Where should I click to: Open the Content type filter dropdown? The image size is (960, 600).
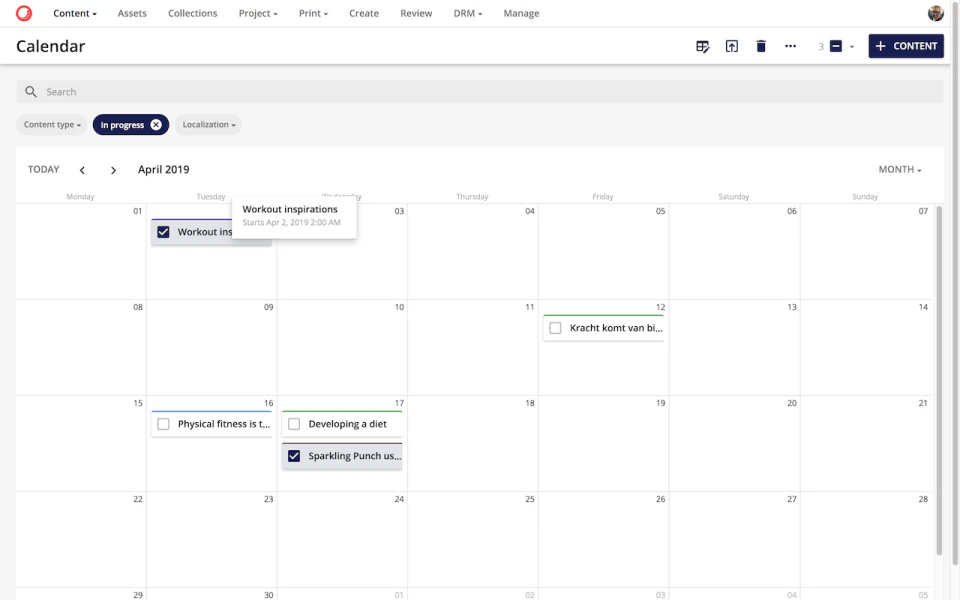51,124
